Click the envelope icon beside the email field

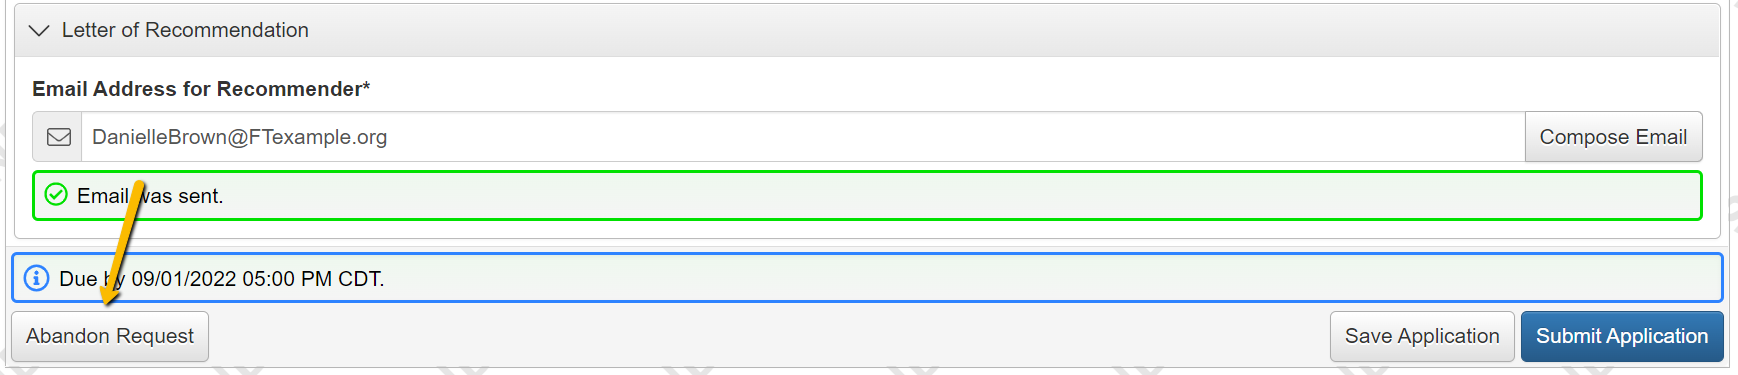pyautogui.click(x=59, y=137)
